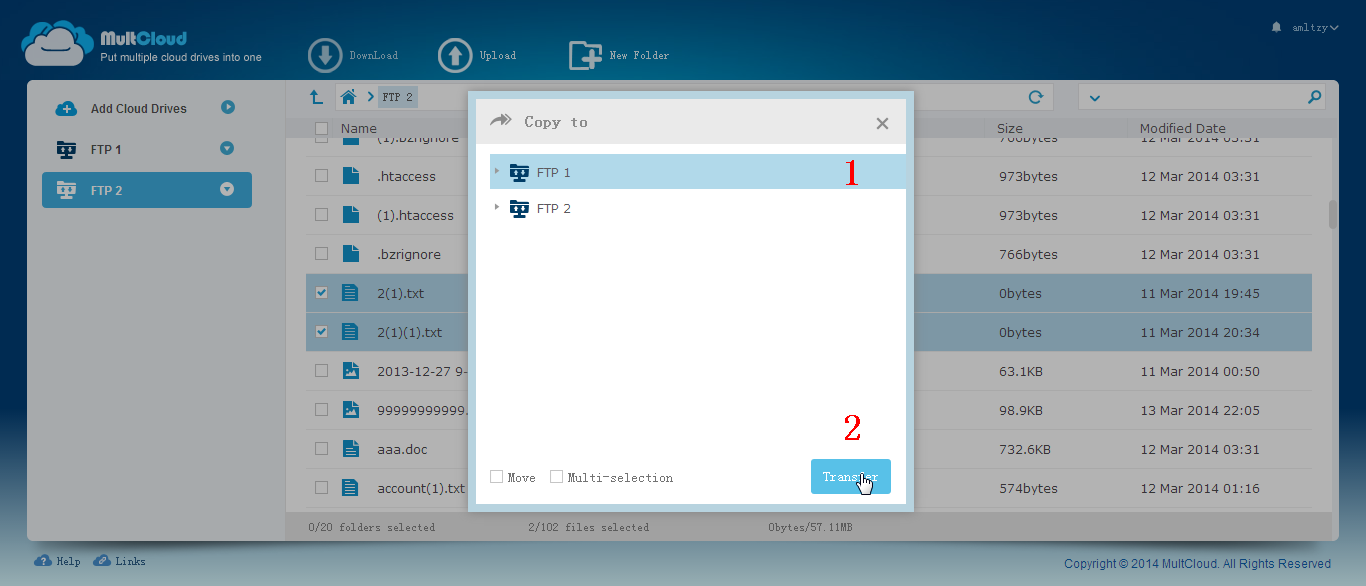Open notifications bell icon
The image size is (1366, 586).
click(x=1276, y=27)
